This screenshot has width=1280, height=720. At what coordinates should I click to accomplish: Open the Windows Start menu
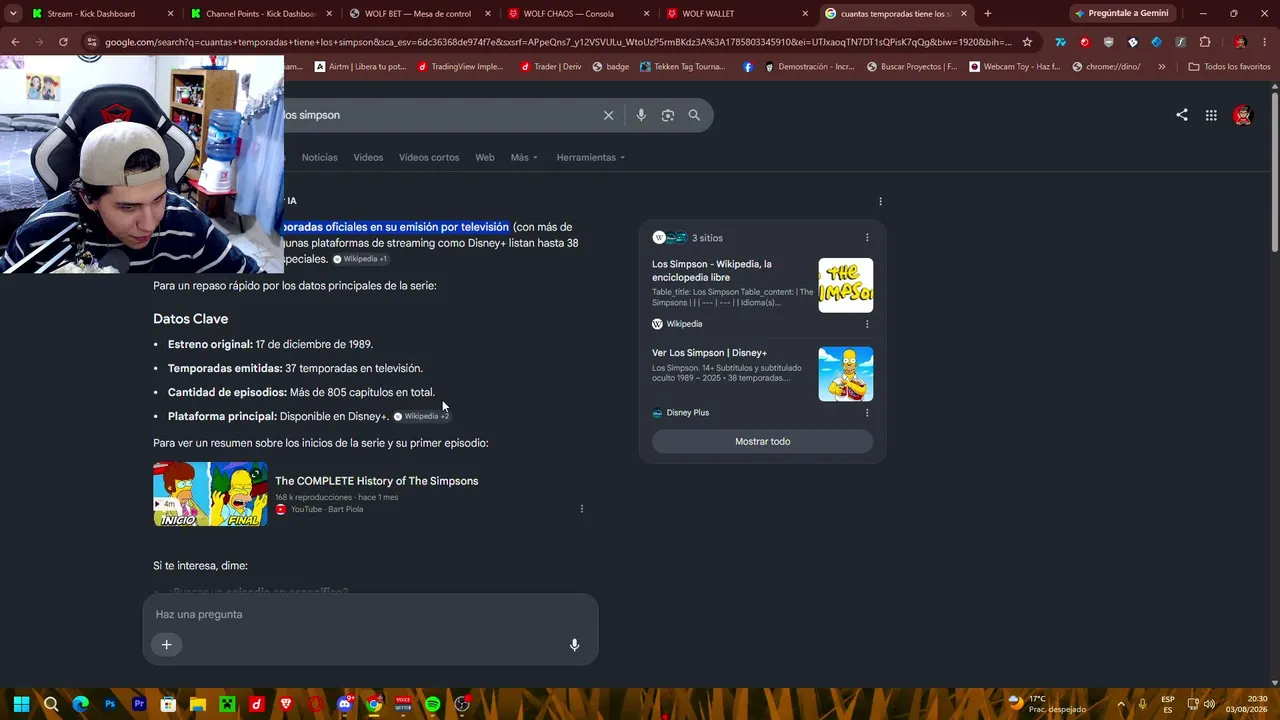click(21, 704)
